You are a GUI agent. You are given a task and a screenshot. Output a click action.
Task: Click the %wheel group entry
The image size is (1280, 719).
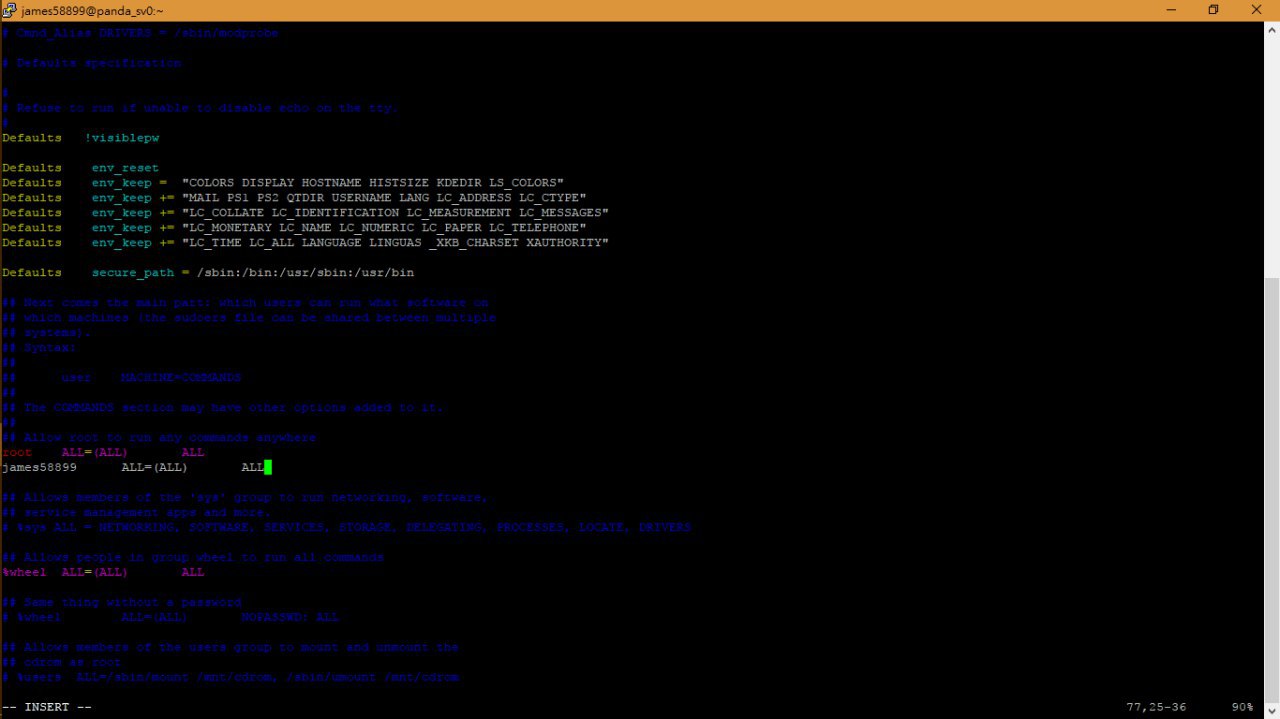click(x=24, y=572)
